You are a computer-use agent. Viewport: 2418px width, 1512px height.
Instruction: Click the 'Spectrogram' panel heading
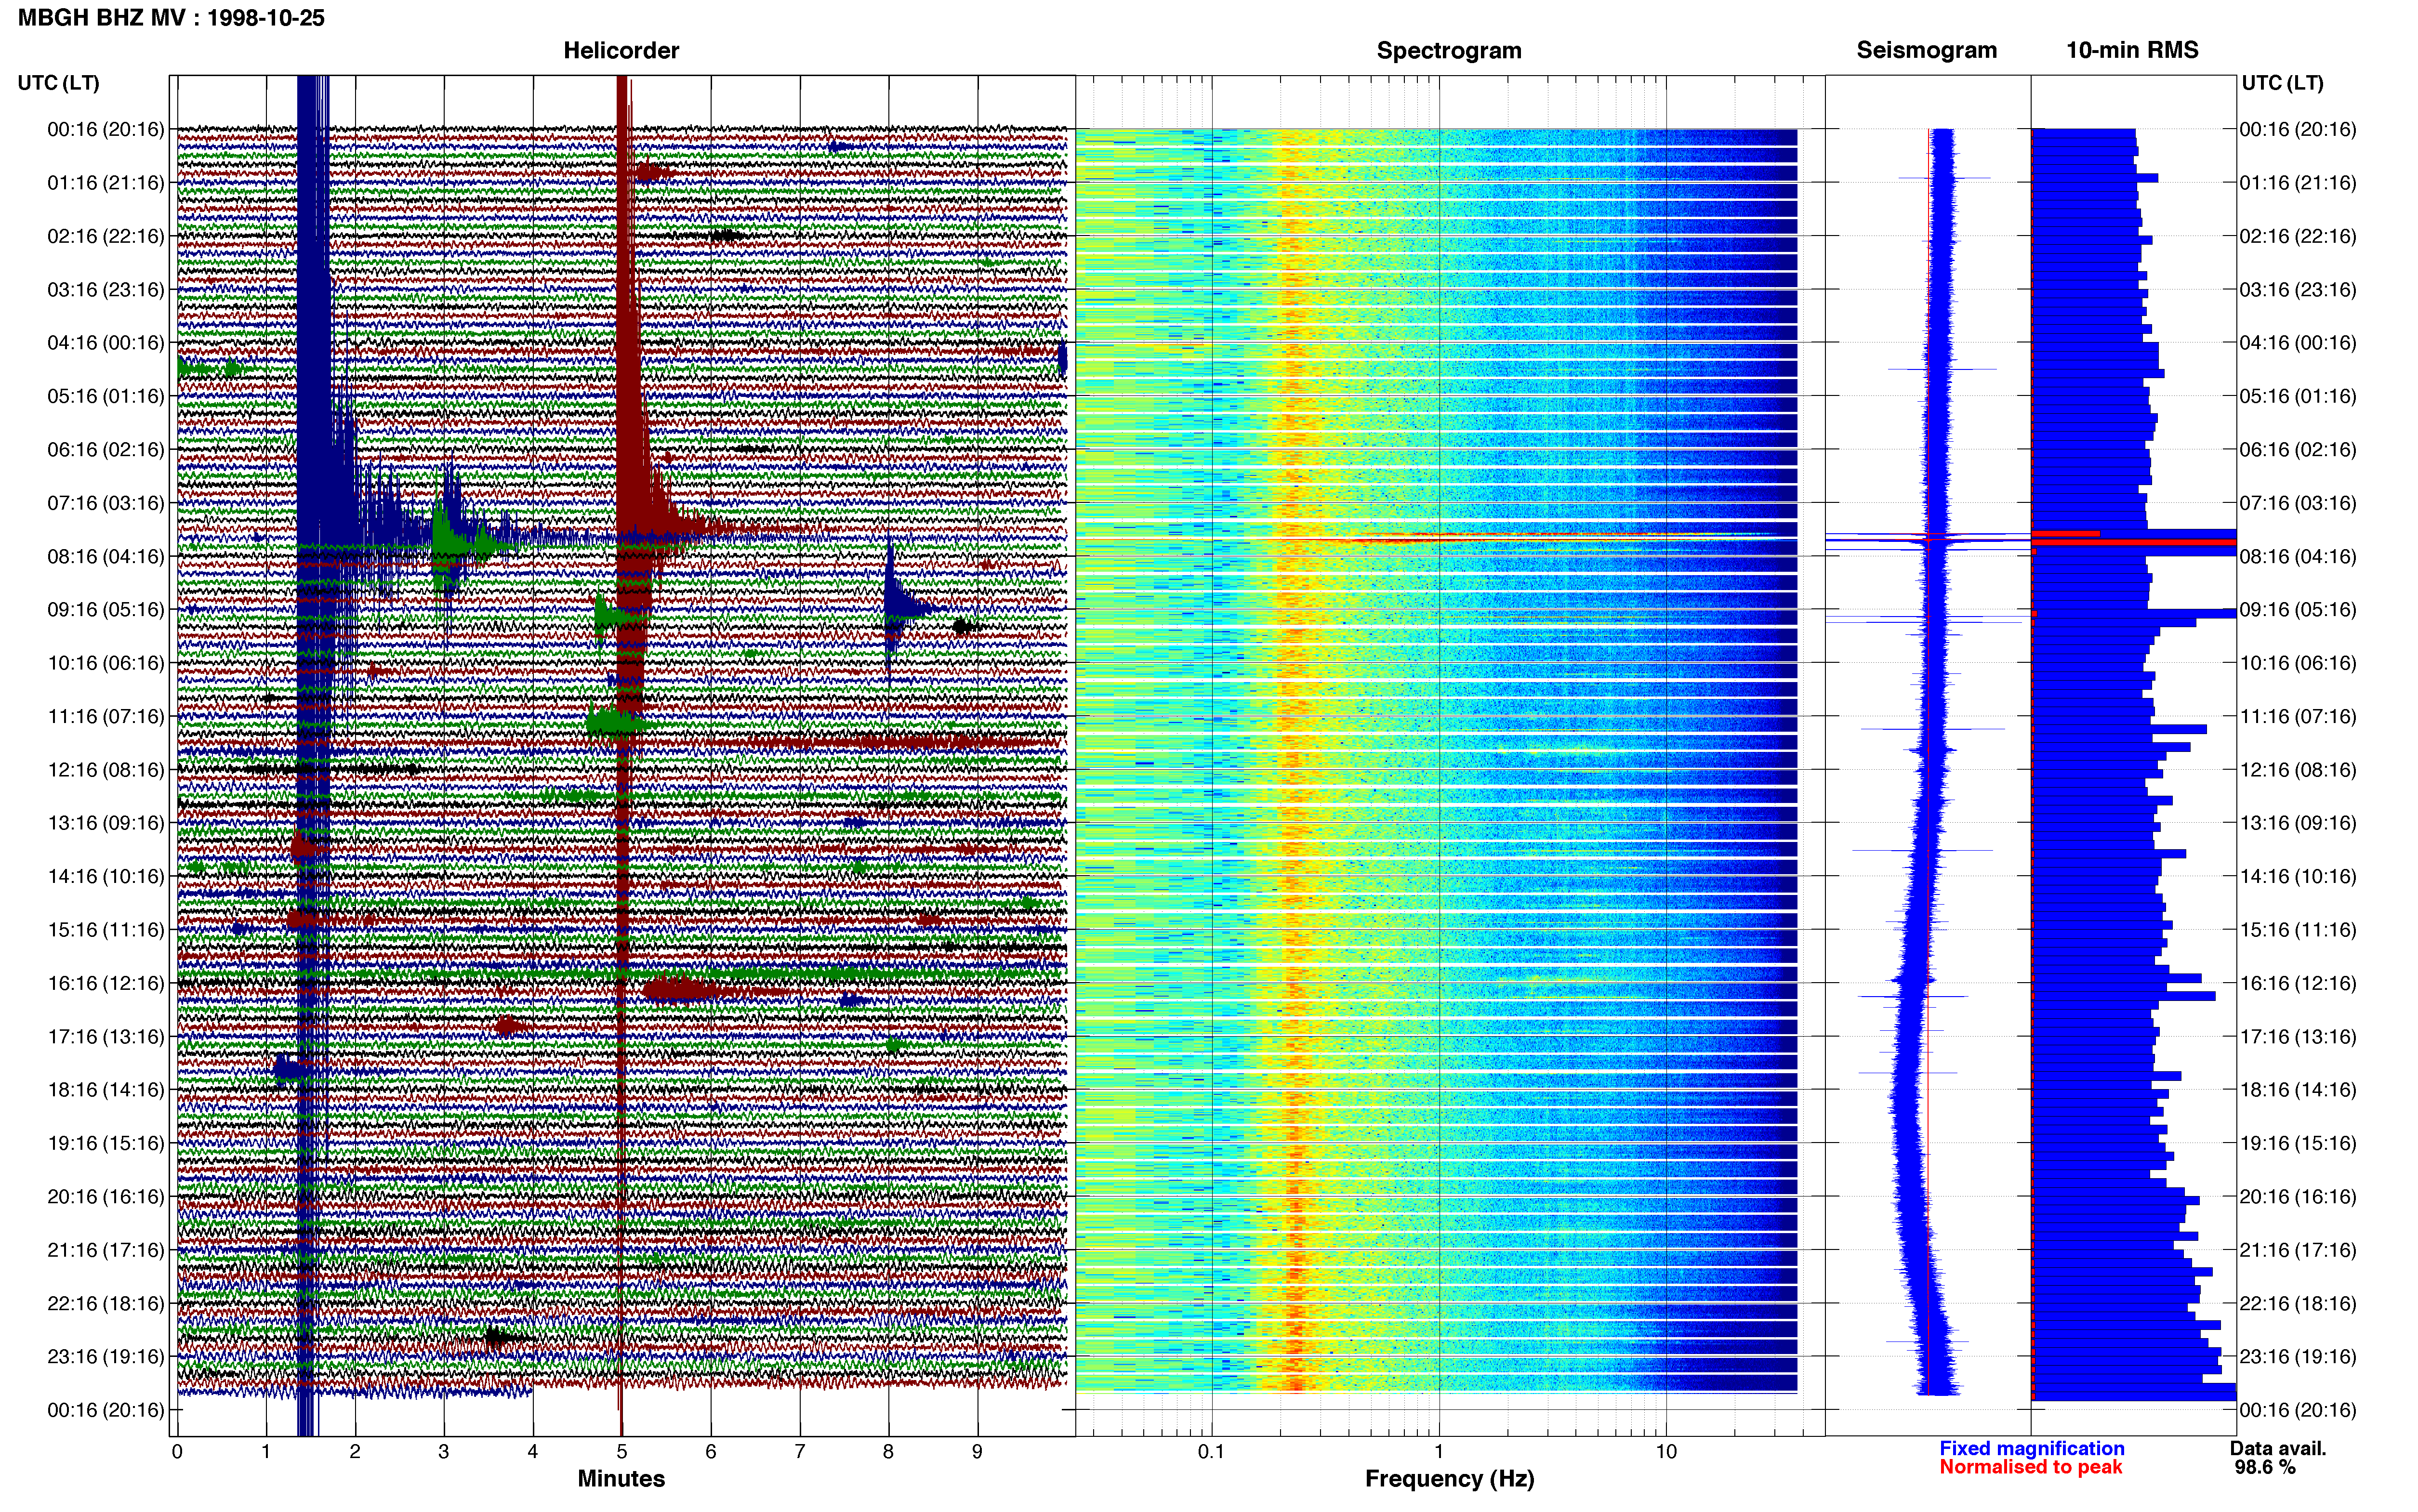(x=1449, y=50)
